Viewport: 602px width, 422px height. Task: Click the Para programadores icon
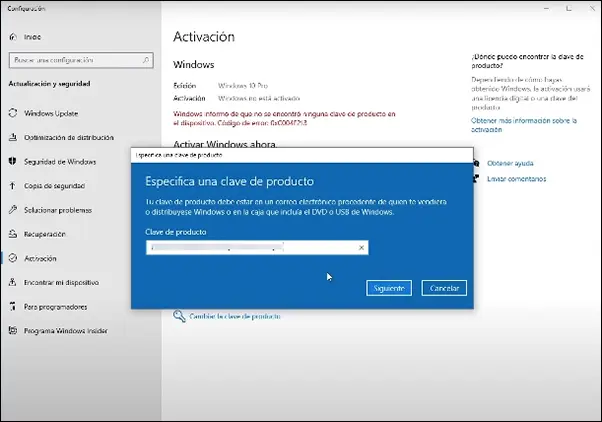point(13,306)
